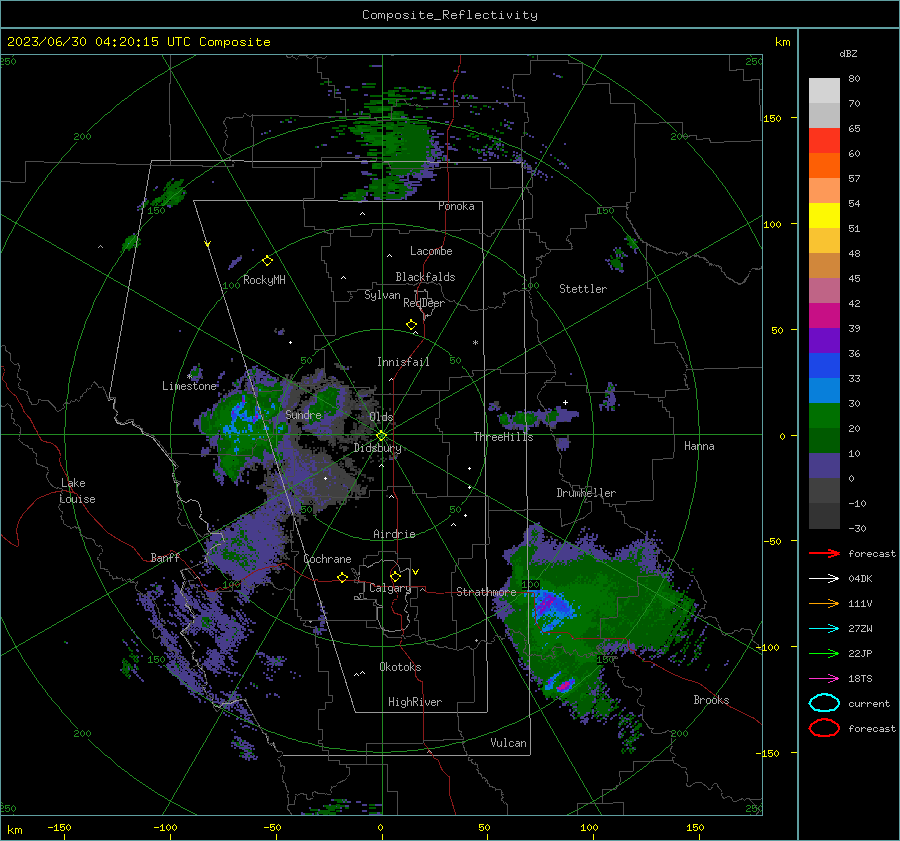900x841 pixels.
Task: Click the HighRiver city label
Action: pos(415,702)
